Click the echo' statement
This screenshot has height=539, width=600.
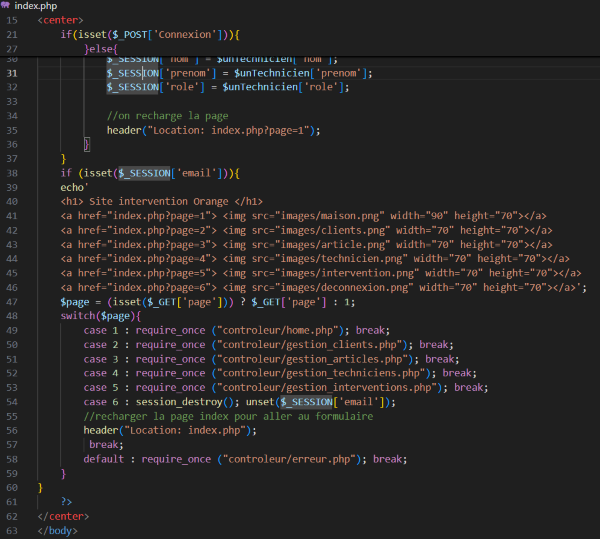tap(74, 187)
